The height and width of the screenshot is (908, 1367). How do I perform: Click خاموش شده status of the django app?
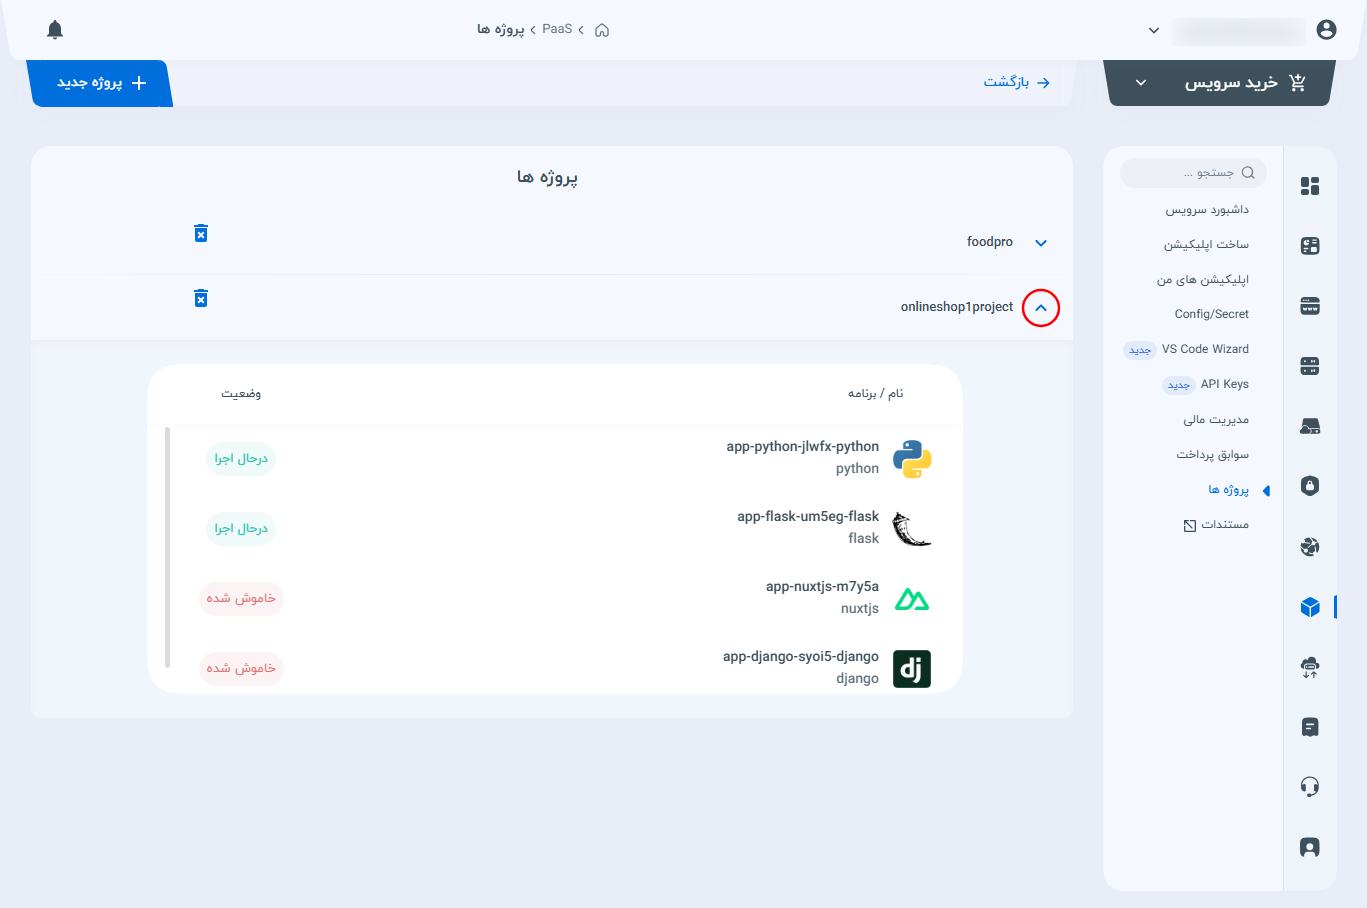[241, 669]
